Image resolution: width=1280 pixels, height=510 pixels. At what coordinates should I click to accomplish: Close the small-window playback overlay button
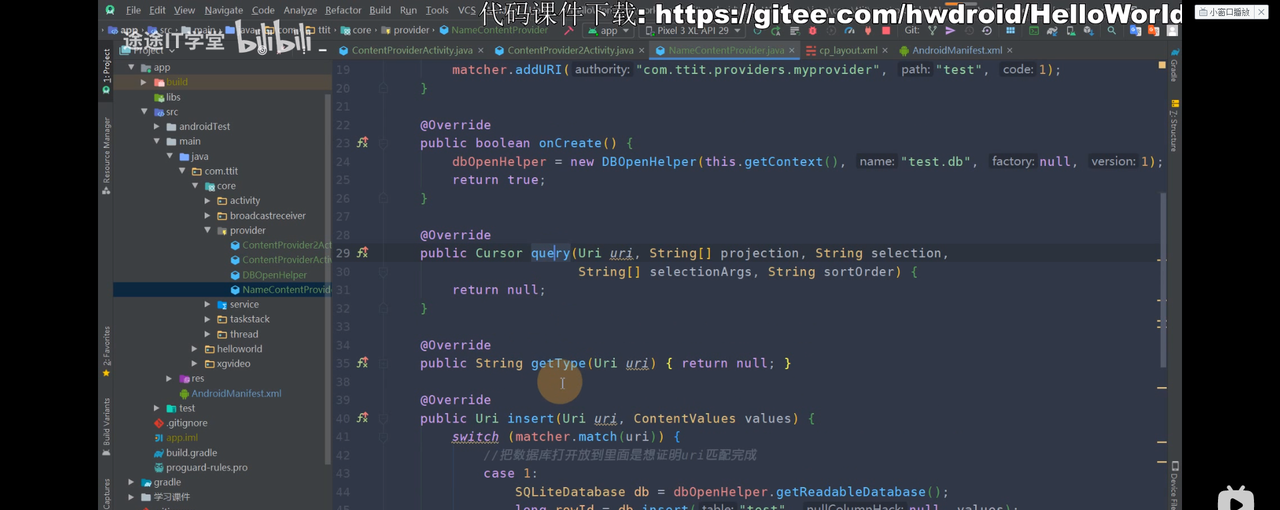[1263, 12]
